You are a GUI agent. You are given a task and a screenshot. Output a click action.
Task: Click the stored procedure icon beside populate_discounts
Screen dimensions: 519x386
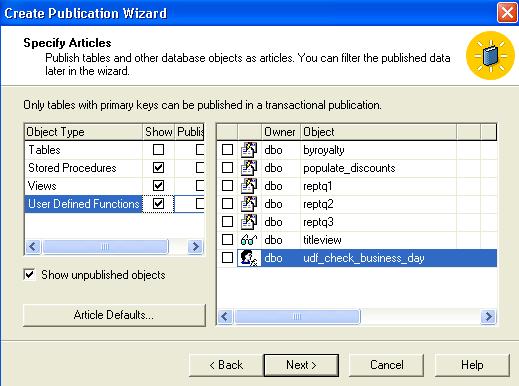click(249, 168)
